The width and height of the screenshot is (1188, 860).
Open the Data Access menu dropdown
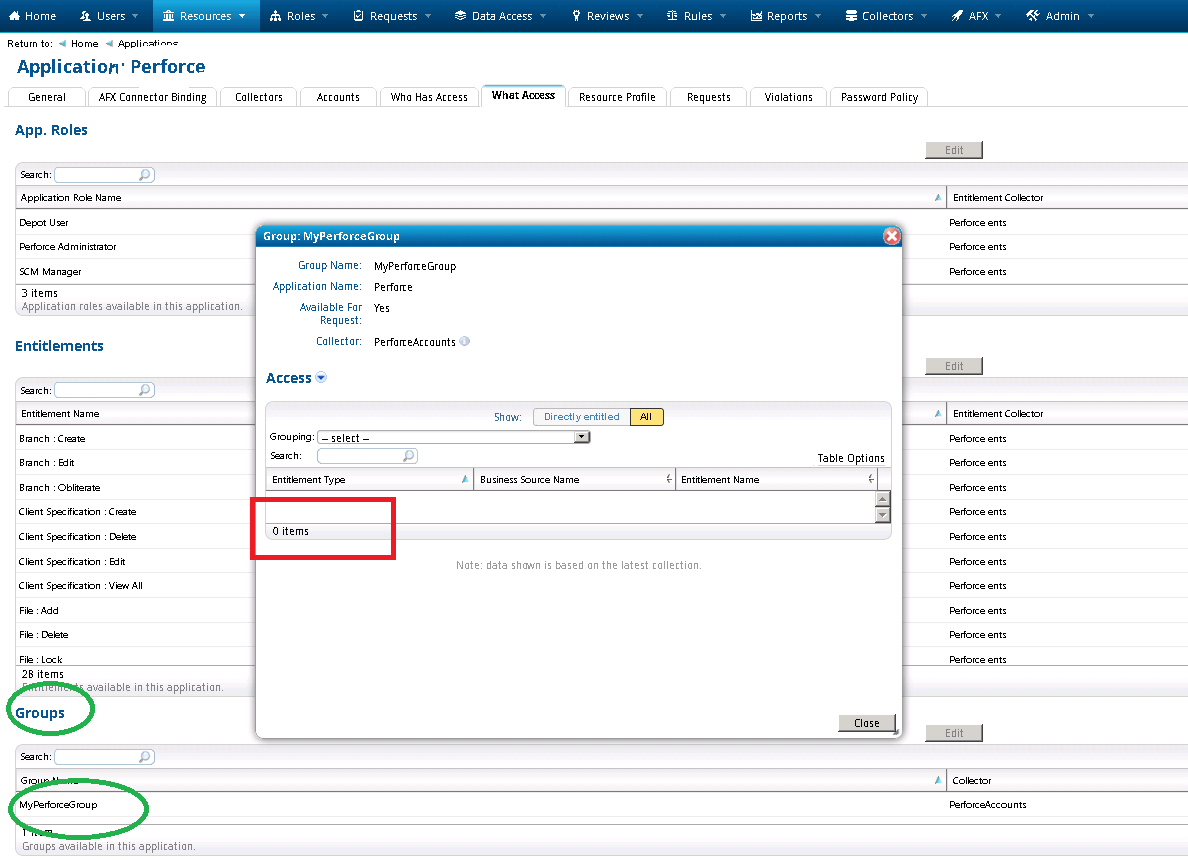coord(542,17)
